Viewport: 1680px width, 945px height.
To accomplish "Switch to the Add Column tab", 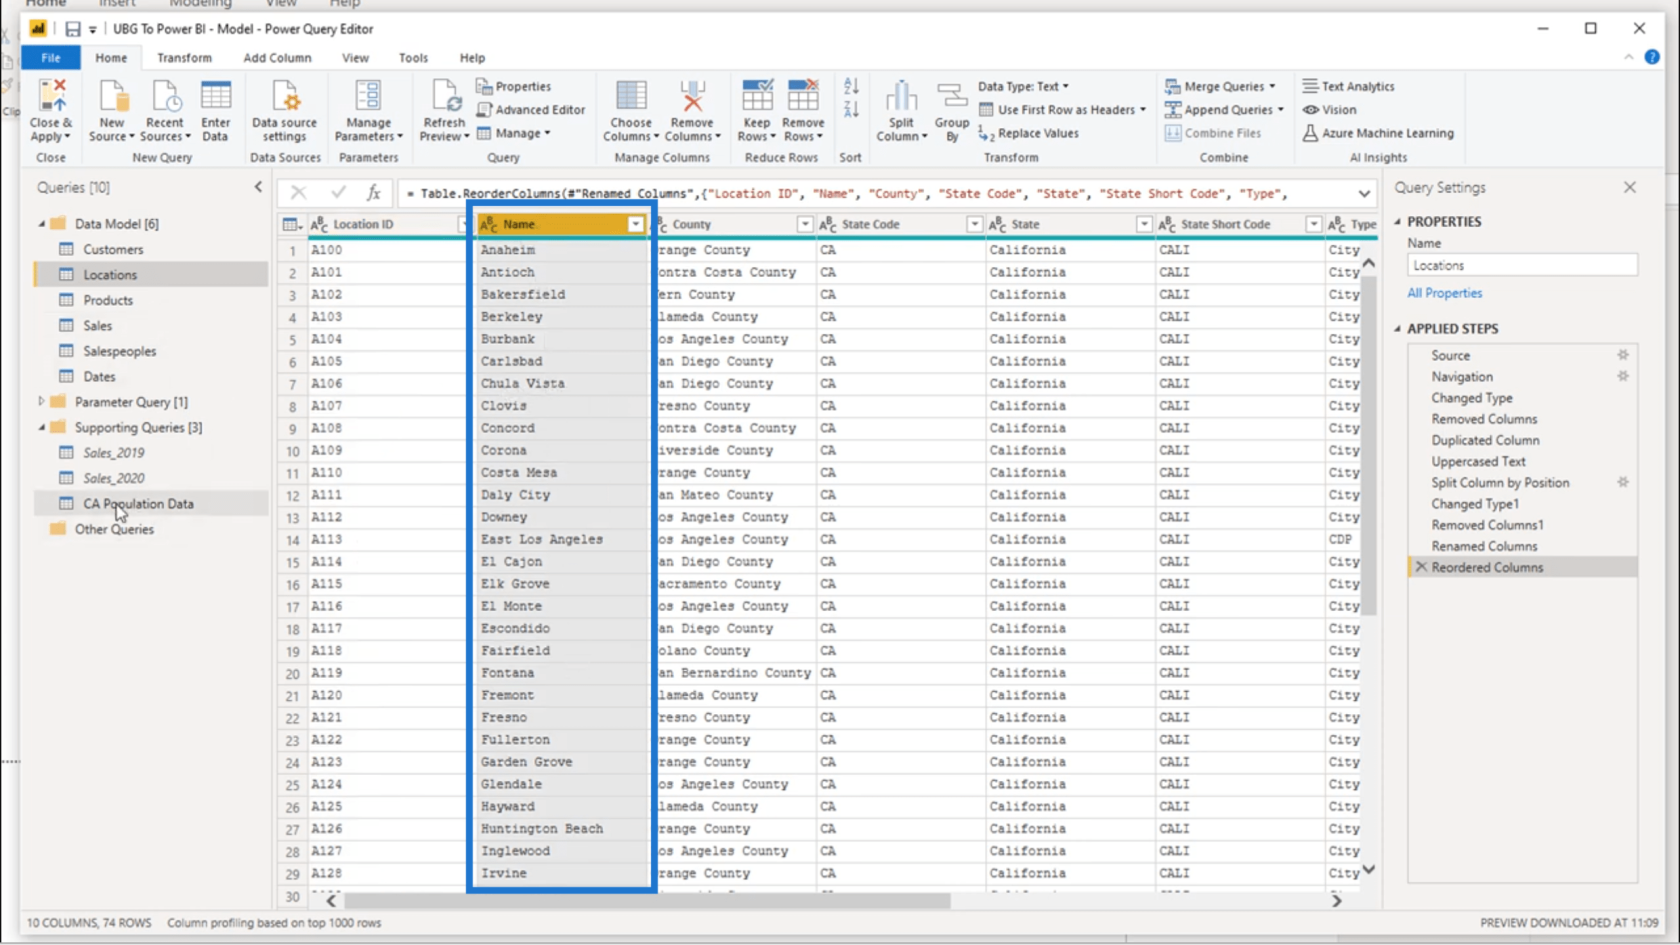I will pos(277,58).
